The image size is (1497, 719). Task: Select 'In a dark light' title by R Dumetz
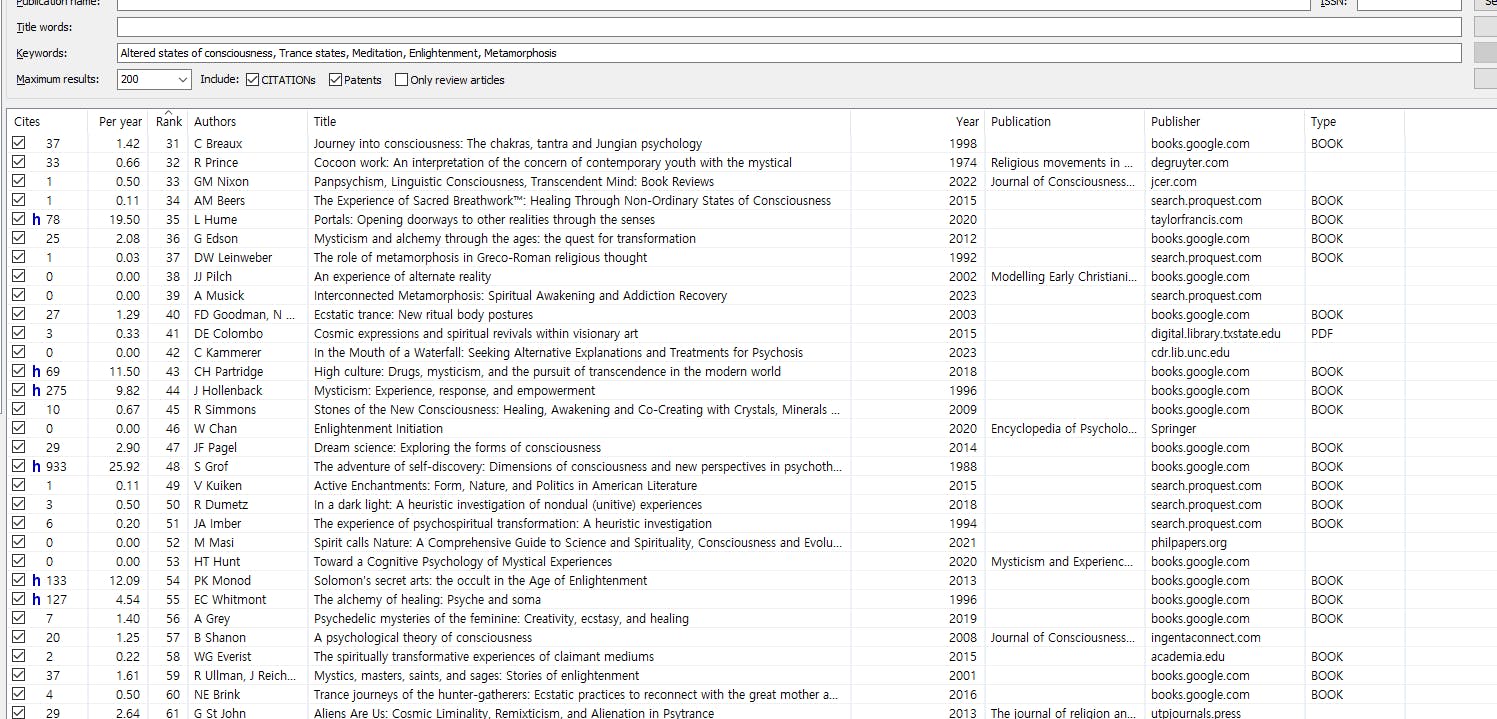pyautogui.click(x=508, y=505)
